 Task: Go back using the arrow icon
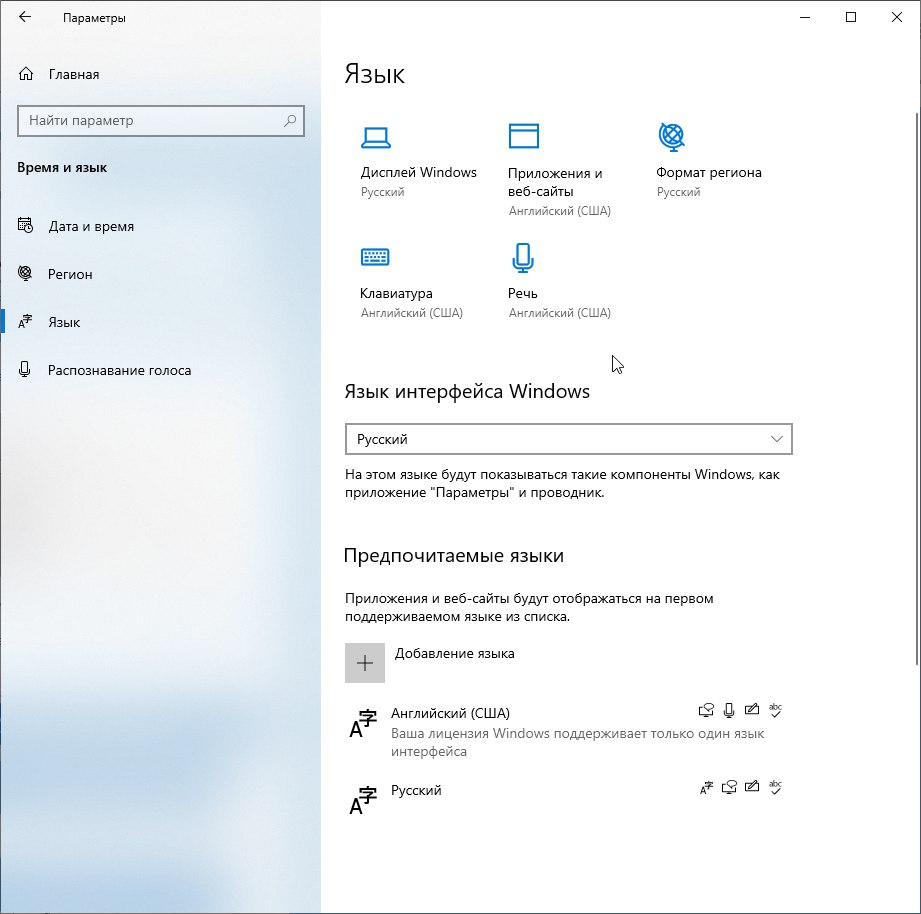pos(25,17)
